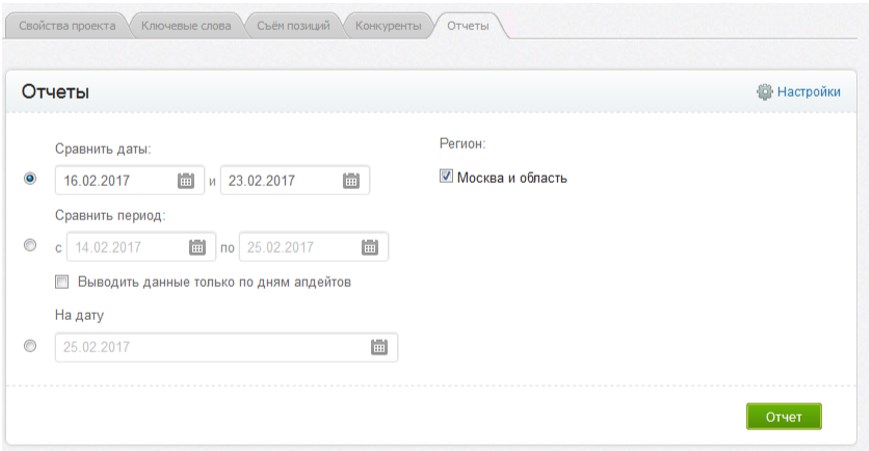Click the Отчеты panel heading

[55, 92]
